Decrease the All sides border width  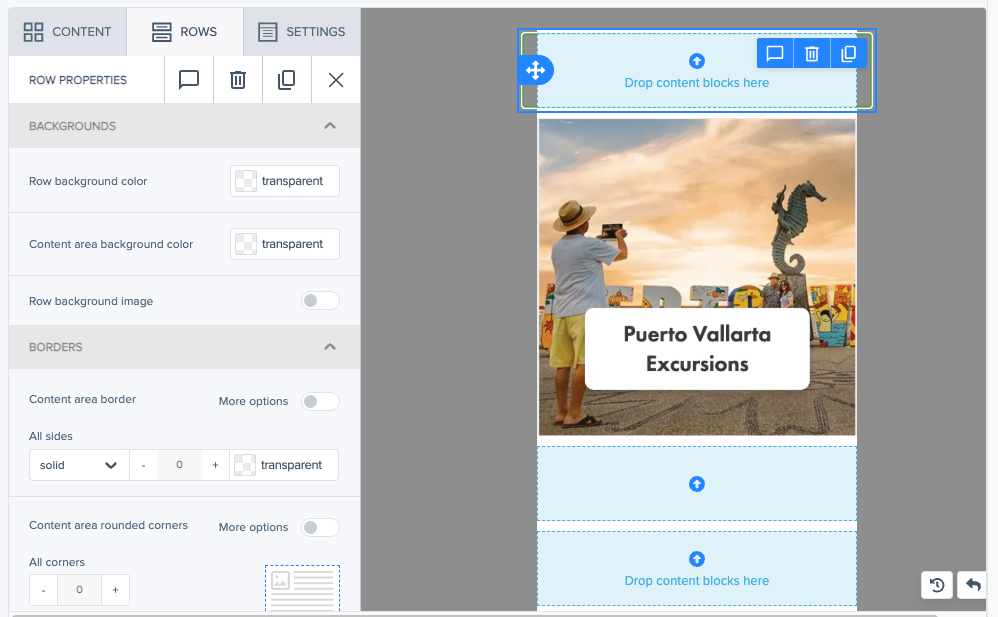point(143,465)
